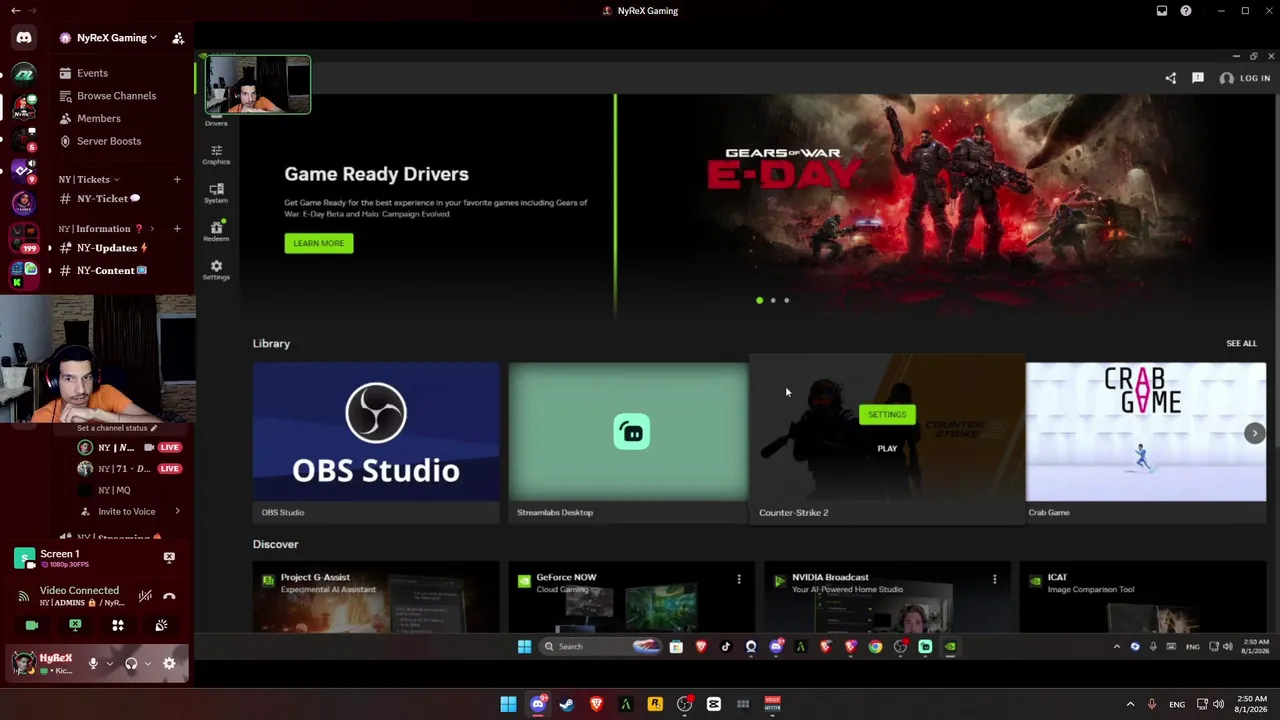Screen dimensions: 1280x720
Task: Open Discord inbox icon in title bar
Action: (1162, 11)
